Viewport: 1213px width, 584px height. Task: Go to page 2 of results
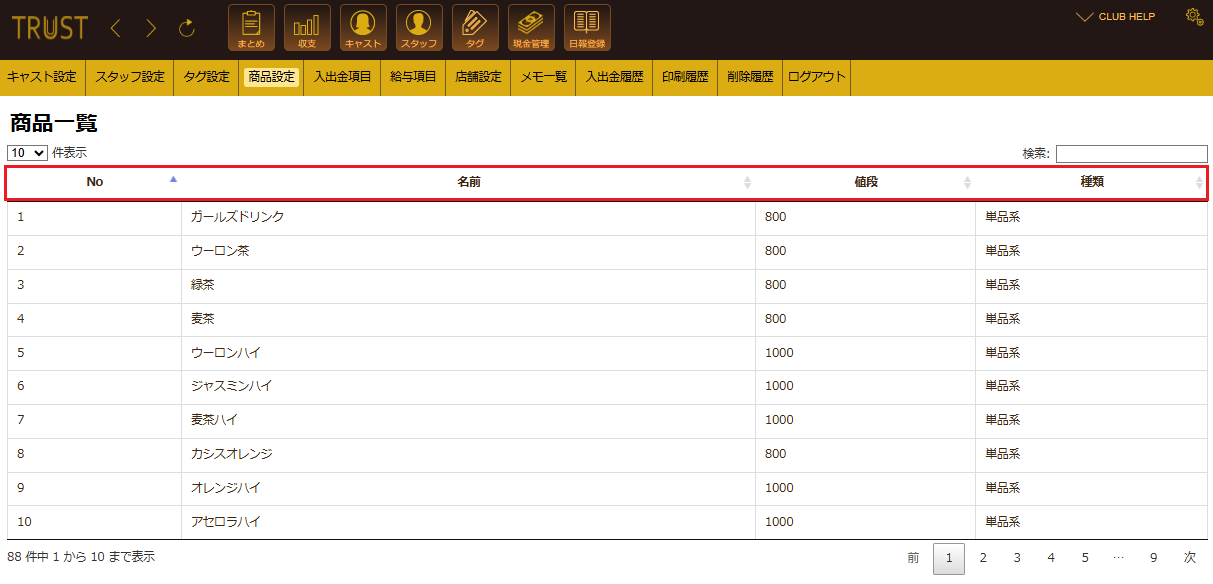point(983,558)
